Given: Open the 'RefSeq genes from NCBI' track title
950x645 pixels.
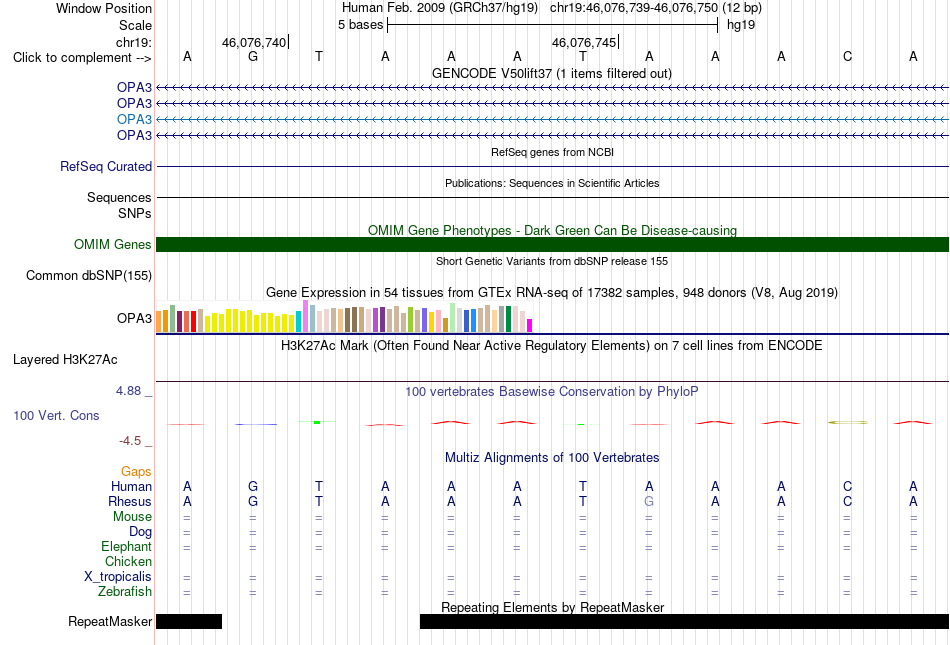Looking at the screenshot, I should click(552, 153).
